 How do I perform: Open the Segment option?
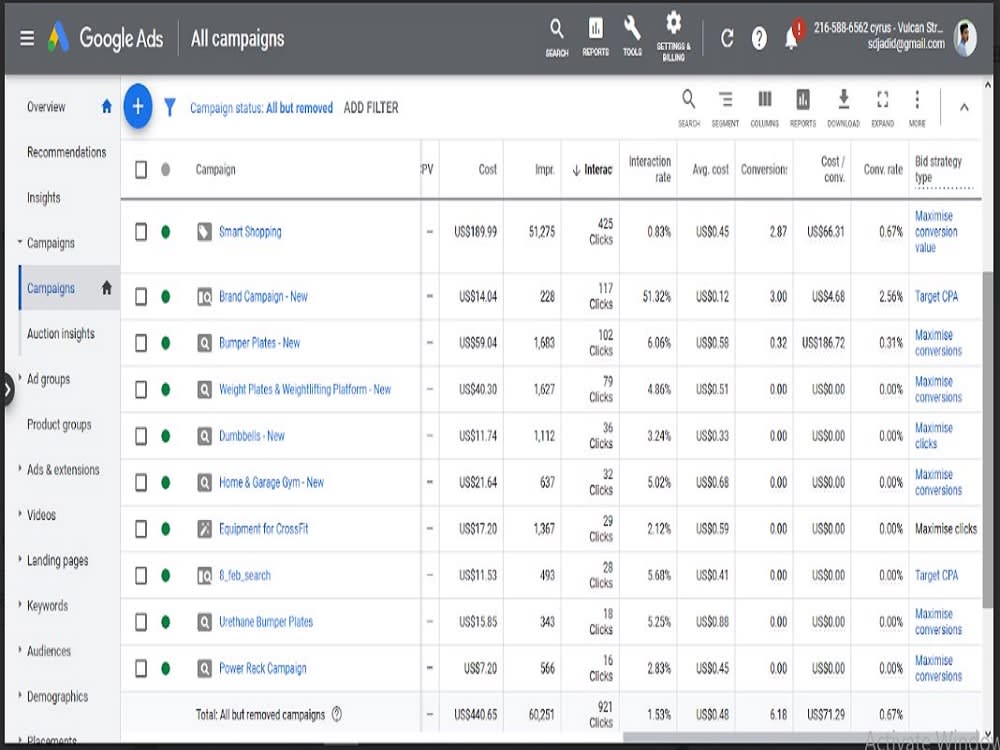tap(725, 107)
